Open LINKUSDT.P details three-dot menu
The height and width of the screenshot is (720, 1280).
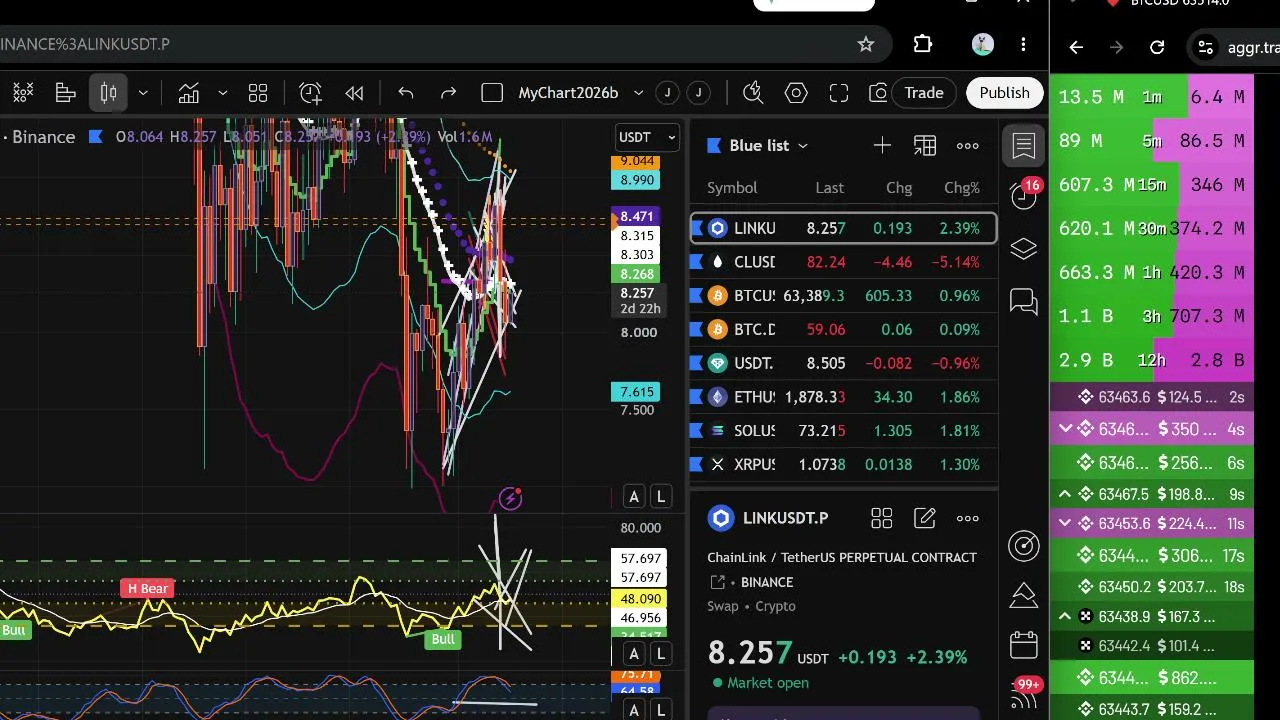pyautogui.click(x=968, y=518)
